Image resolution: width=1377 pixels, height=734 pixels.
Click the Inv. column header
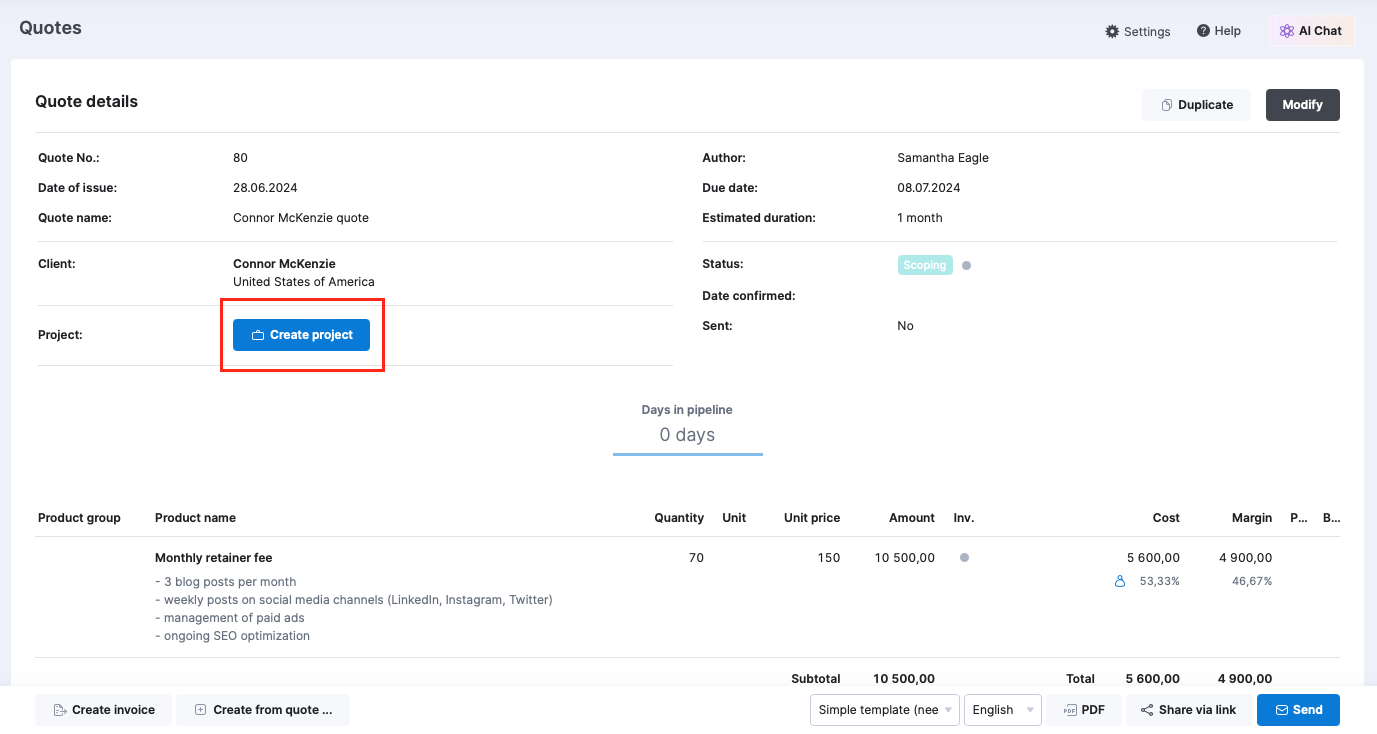click(964, 518)
